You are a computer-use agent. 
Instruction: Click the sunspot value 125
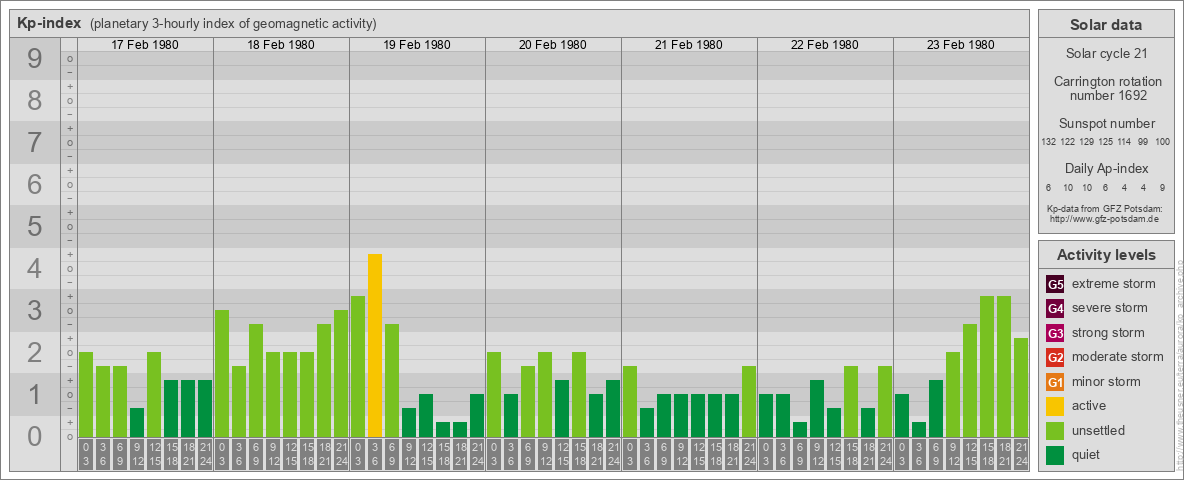(x=1105, y=142)
